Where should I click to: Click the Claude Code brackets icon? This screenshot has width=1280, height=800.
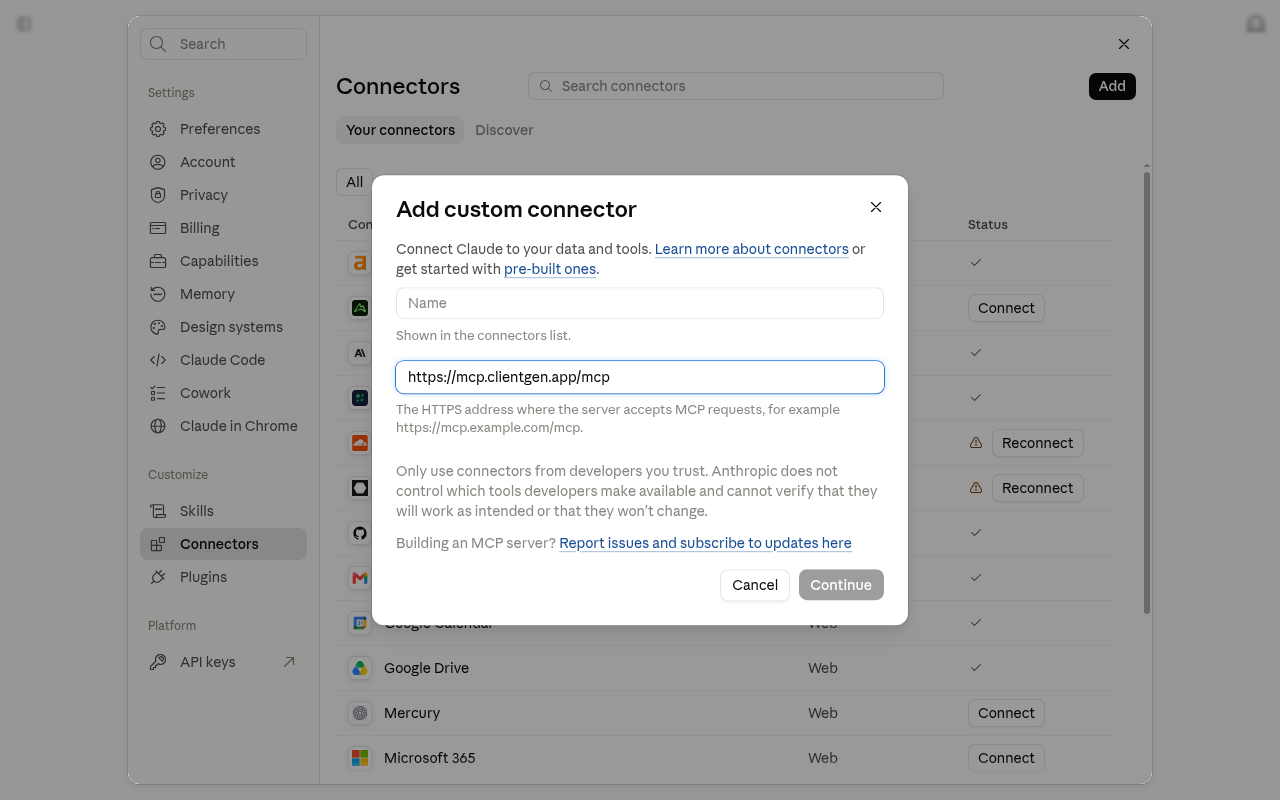pyautogui.click(x=158, y=360)
